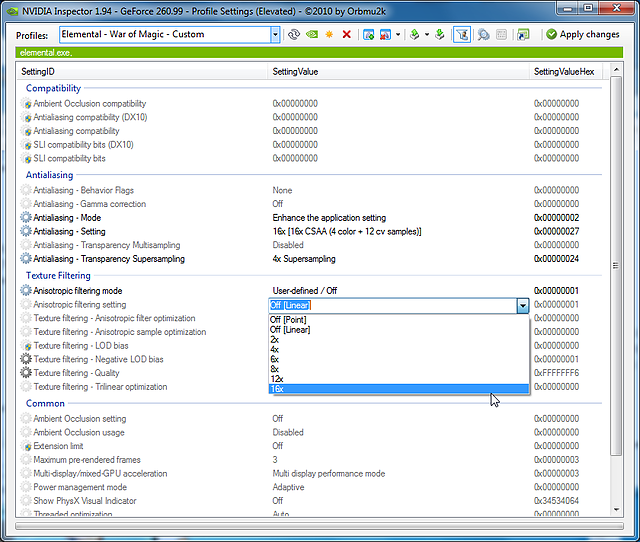640x542 pixels.
Task: Click the SettingID column header
Action: point(142,72)
